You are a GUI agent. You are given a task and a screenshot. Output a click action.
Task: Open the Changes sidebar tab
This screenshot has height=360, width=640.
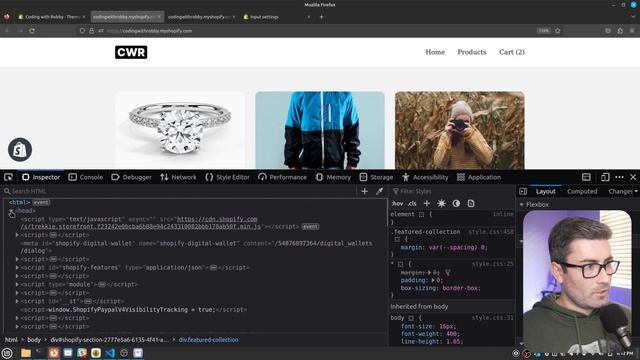tap(620, 191)
